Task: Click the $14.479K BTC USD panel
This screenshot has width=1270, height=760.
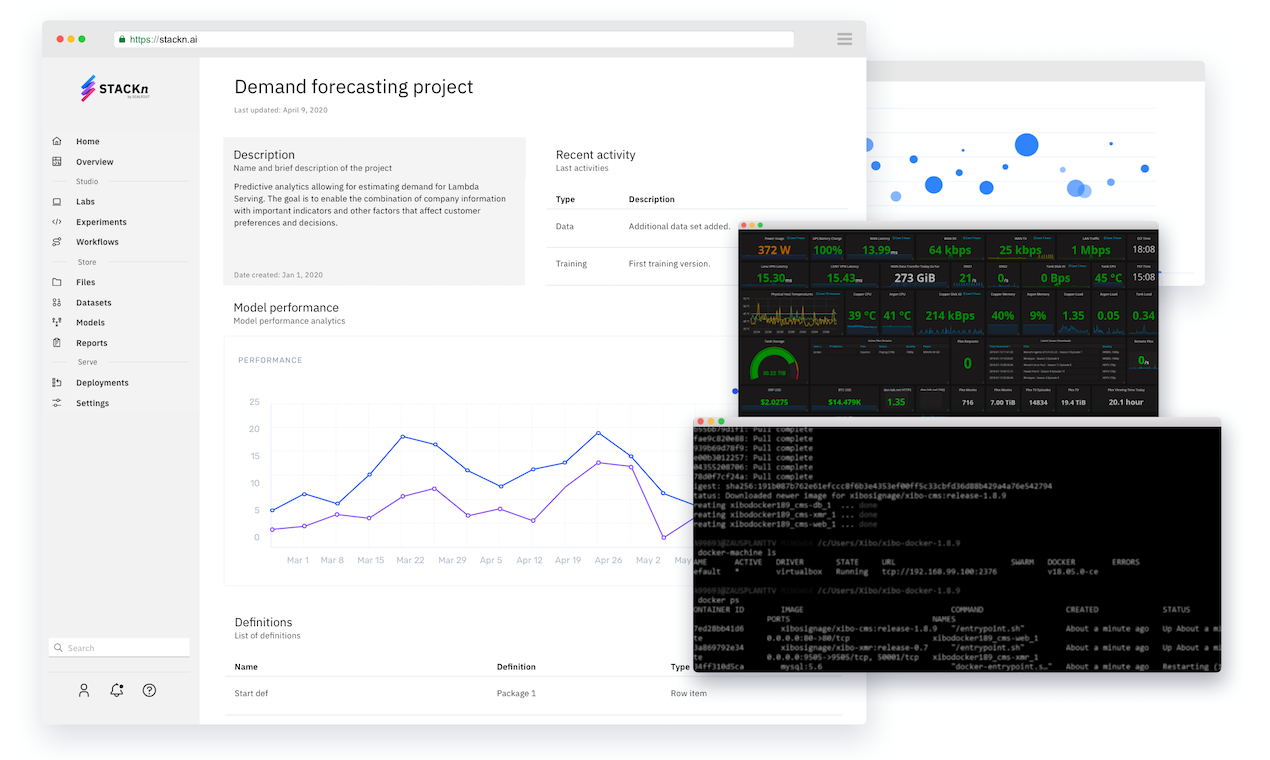Action: [843, 398]
